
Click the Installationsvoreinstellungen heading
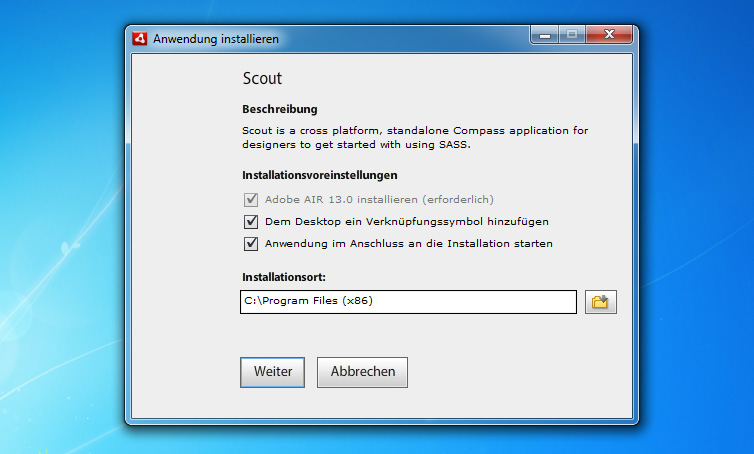320,175
